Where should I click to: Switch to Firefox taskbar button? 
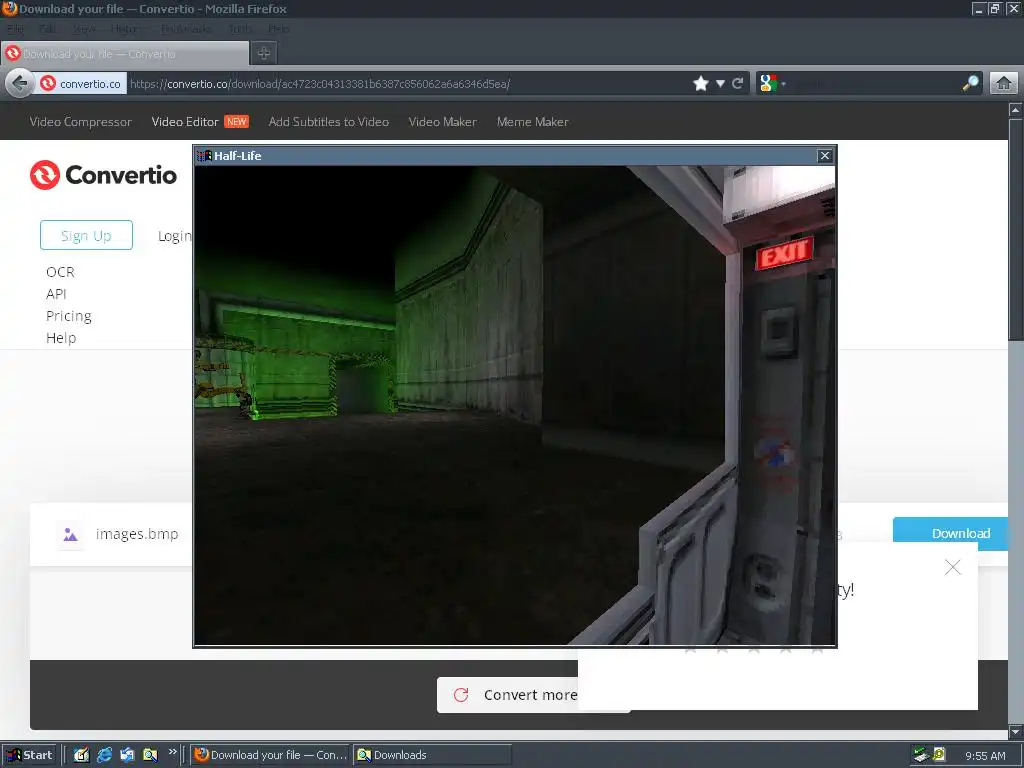pyautogui.click(x=270, y=755)
